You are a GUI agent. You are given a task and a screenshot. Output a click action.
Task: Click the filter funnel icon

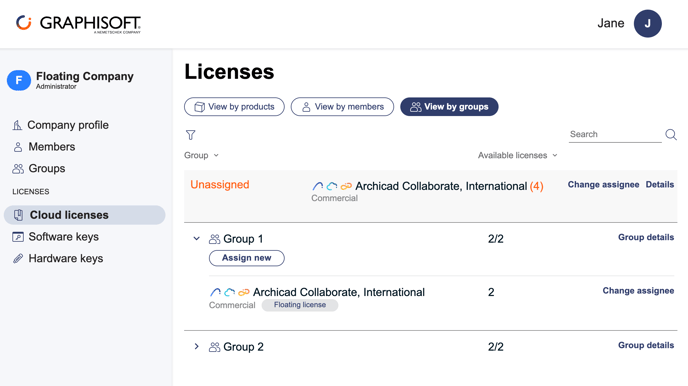point(190,135)
